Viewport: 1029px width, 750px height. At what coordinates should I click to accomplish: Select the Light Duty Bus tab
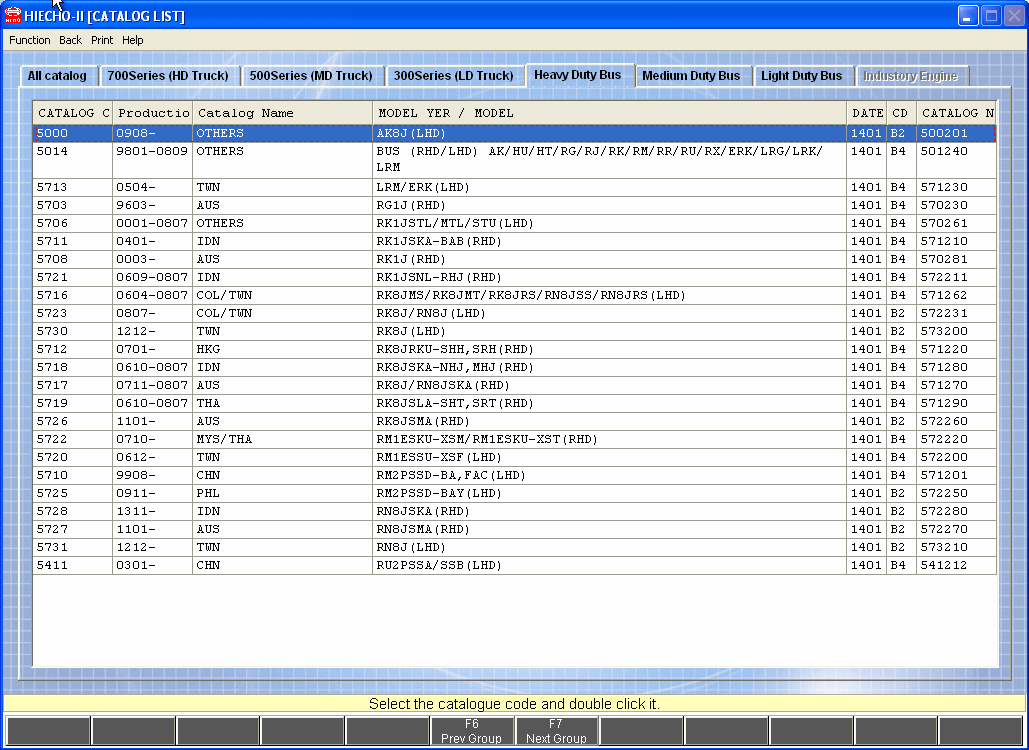point(801,76)
